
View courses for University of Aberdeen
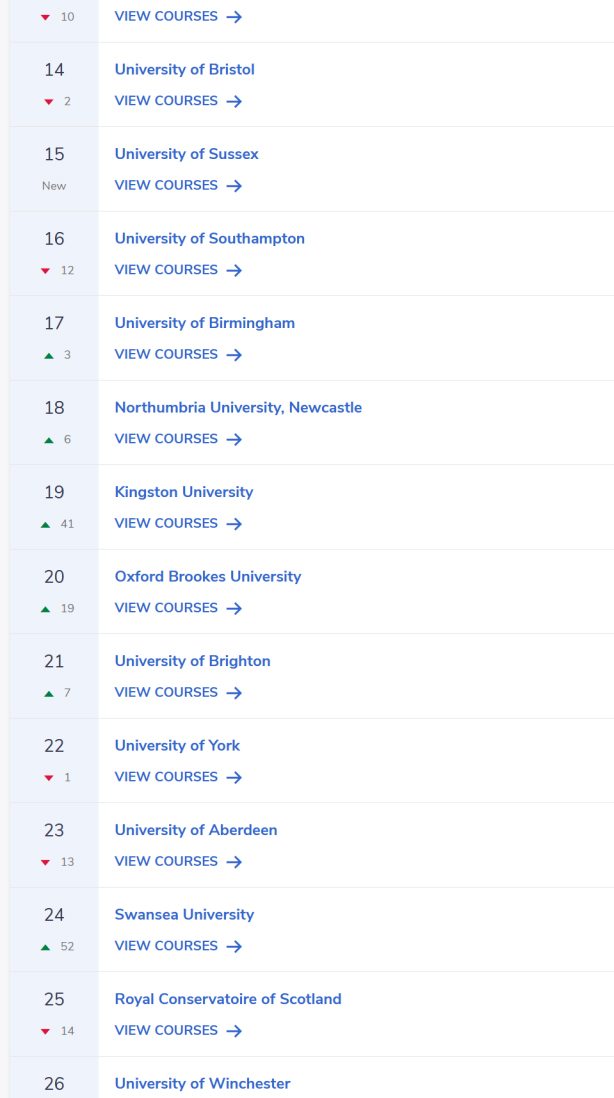pyautogui.click(x=166, y=861)
